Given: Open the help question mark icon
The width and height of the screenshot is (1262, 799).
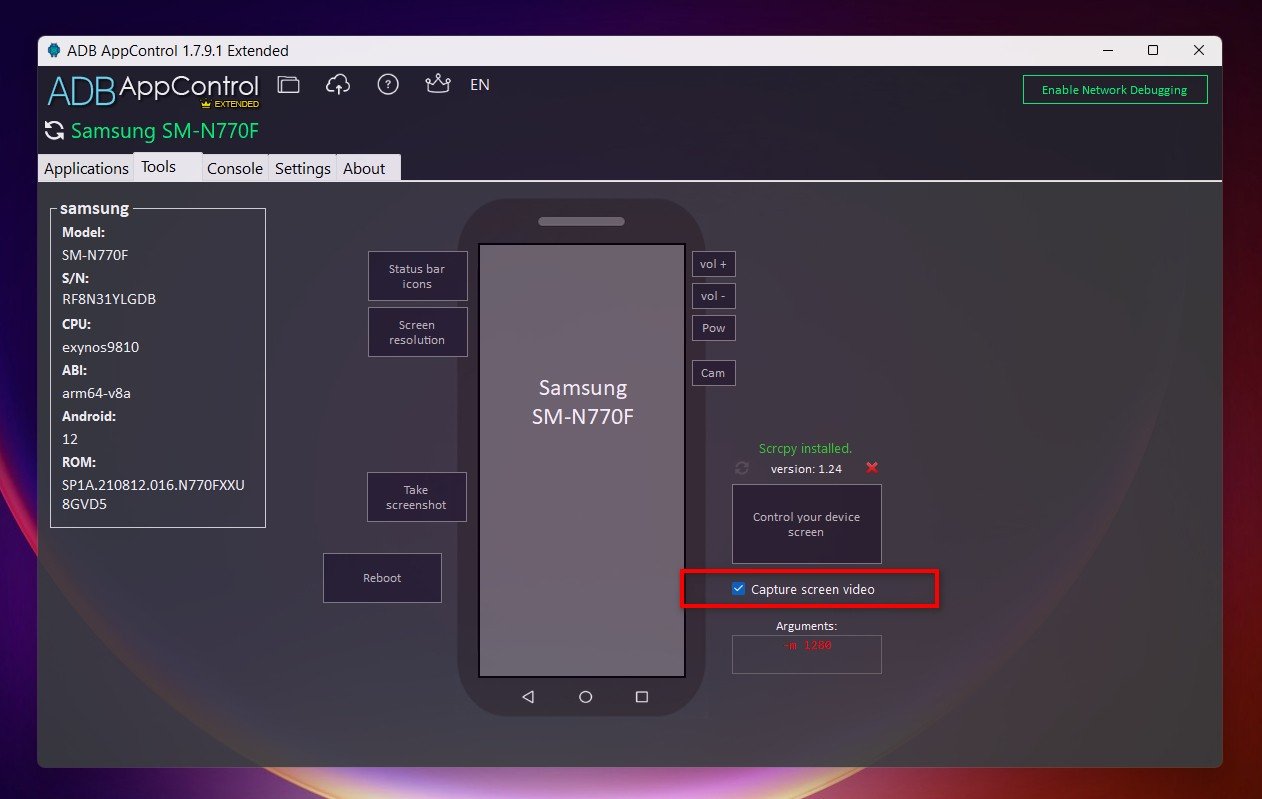Looking at the screenshot, I should [x=388, y=85].
